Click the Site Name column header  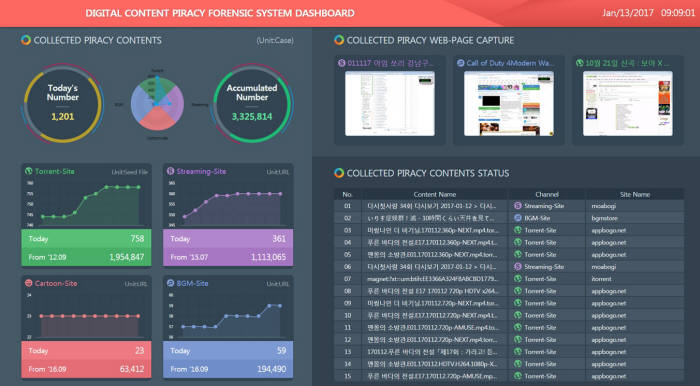pos(635,195)
